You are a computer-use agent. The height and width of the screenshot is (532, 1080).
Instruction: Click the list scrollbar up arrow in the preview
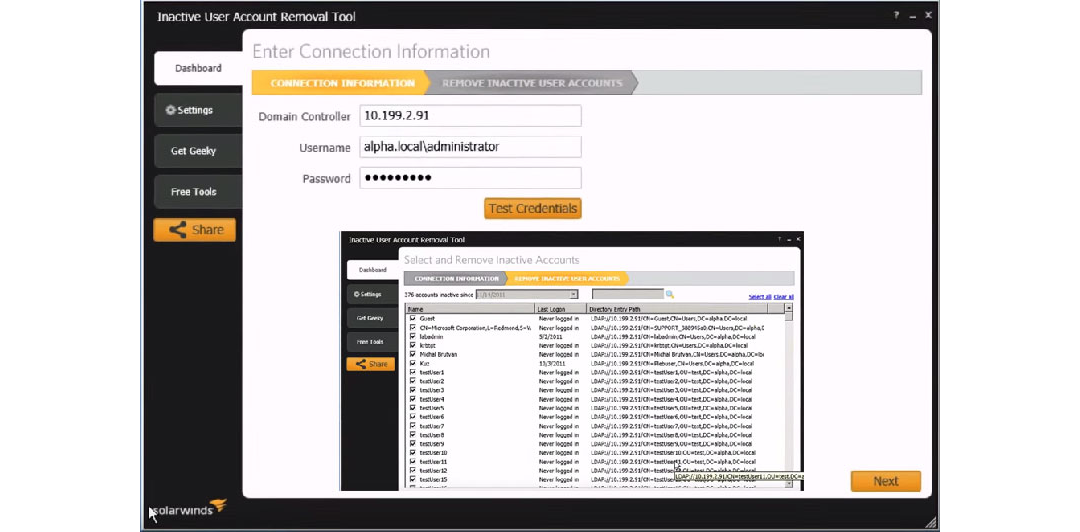789,309
